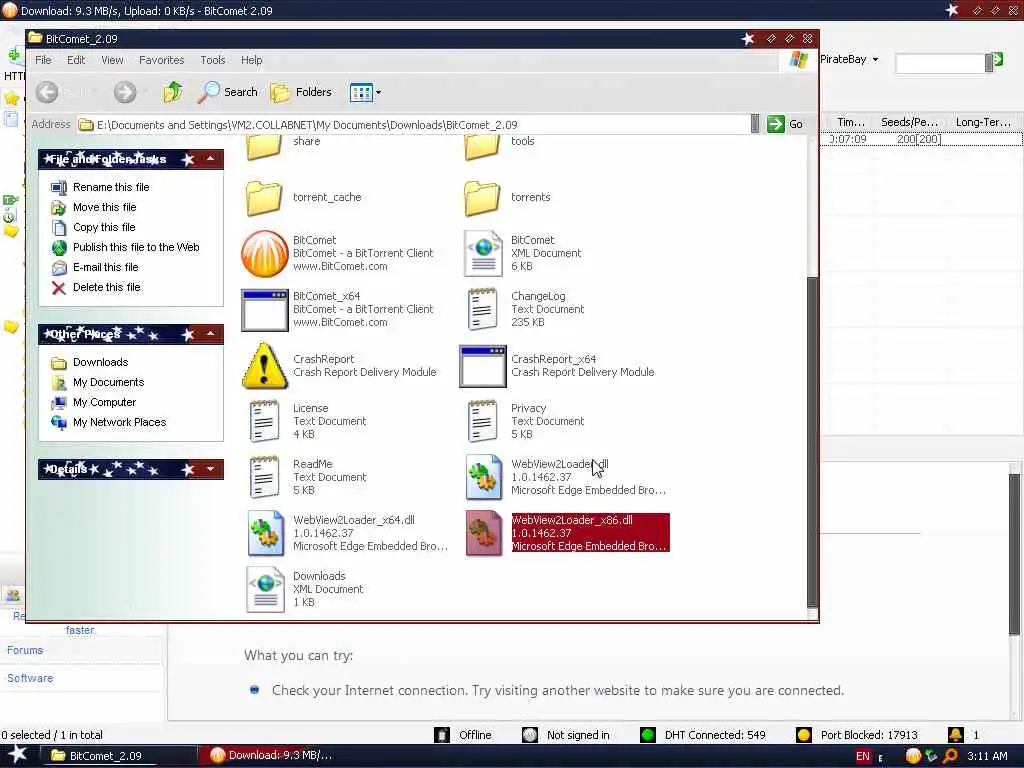
Task: Click the Long-Ter... column header in BitComet
Action: pyautogui.click(x=983, y=122)
